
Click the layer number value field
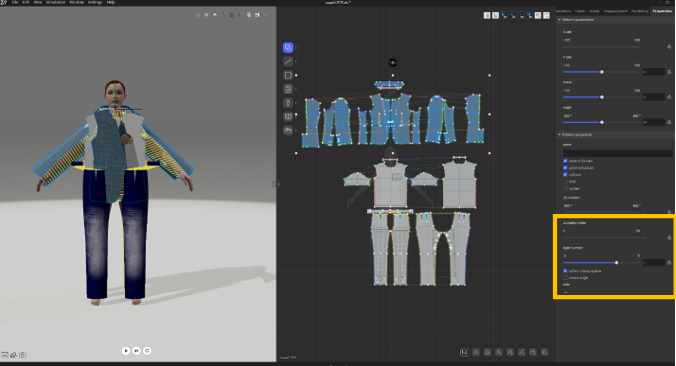(x=654, y=263)
